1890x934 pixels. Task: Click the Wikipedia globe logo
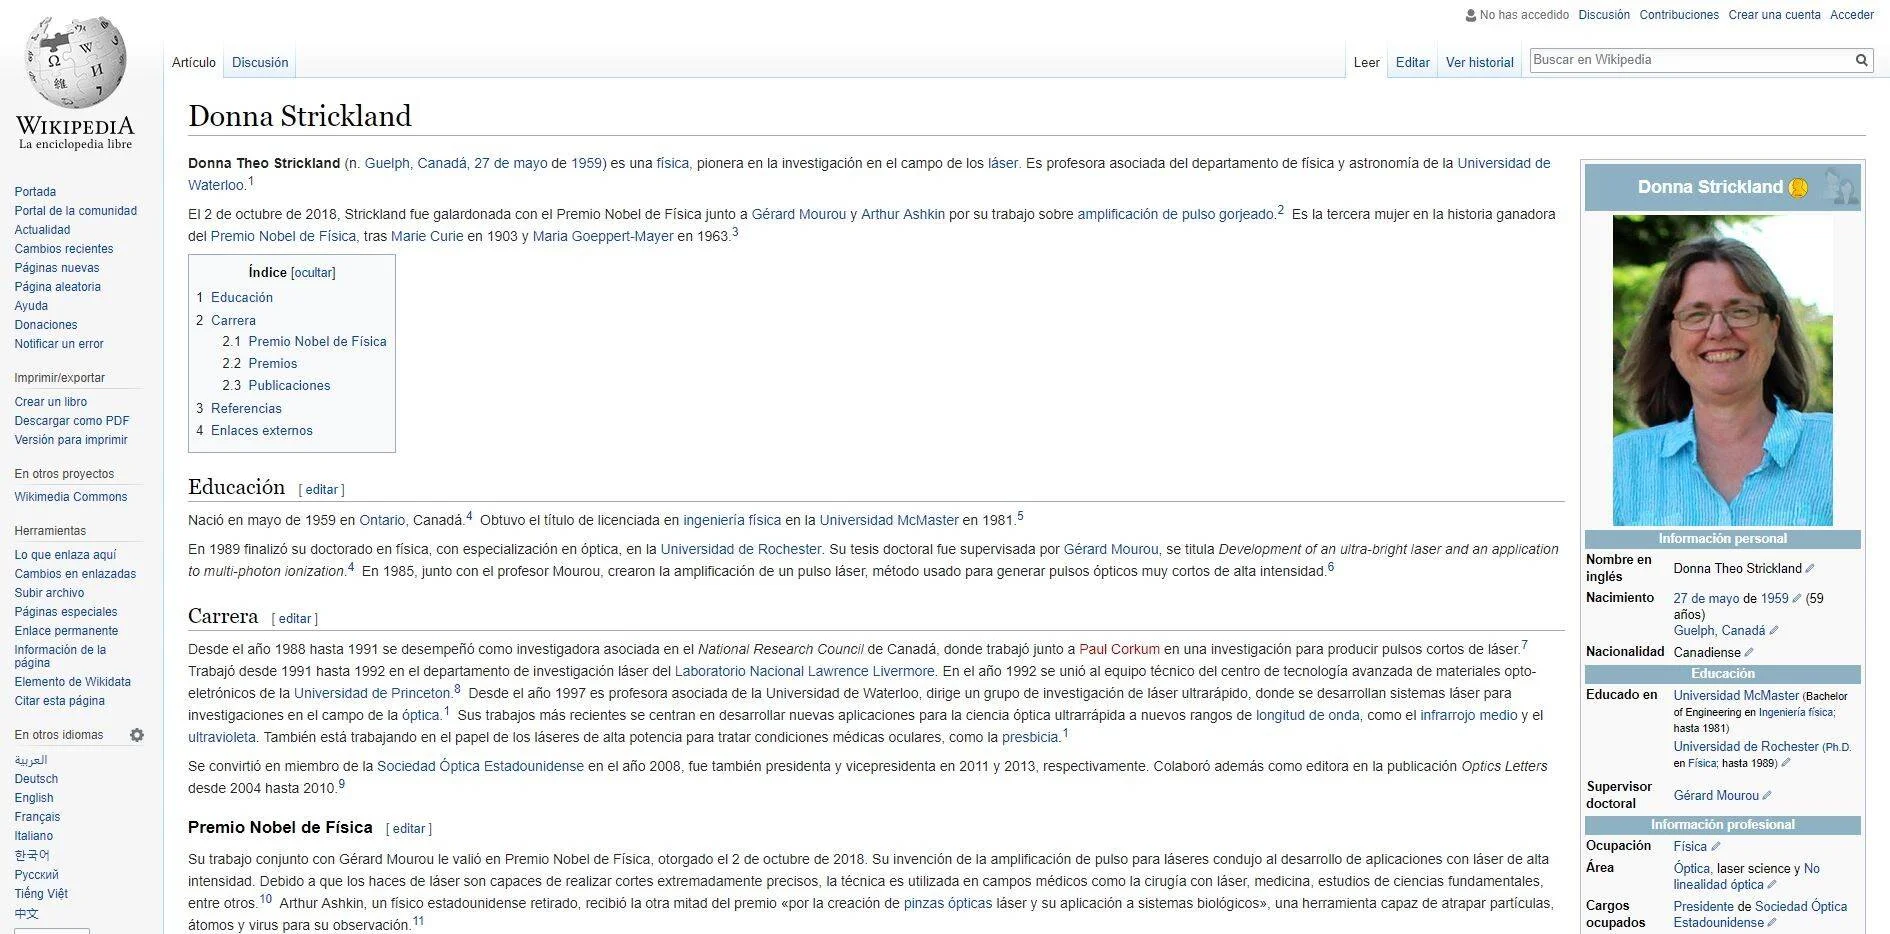[x=75, y=62]
